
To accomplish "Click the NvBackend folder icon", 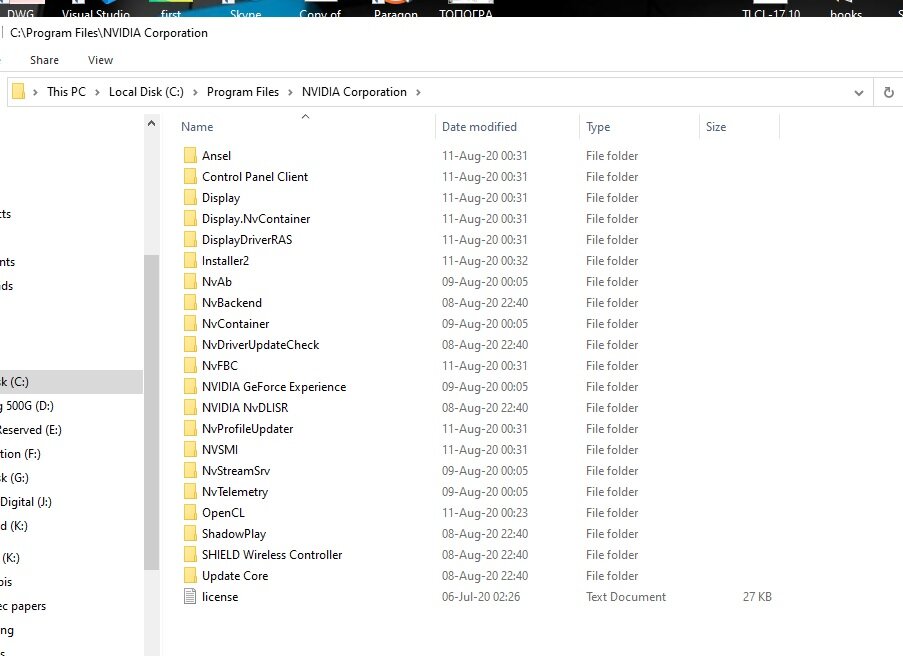I will pos(190,302).
